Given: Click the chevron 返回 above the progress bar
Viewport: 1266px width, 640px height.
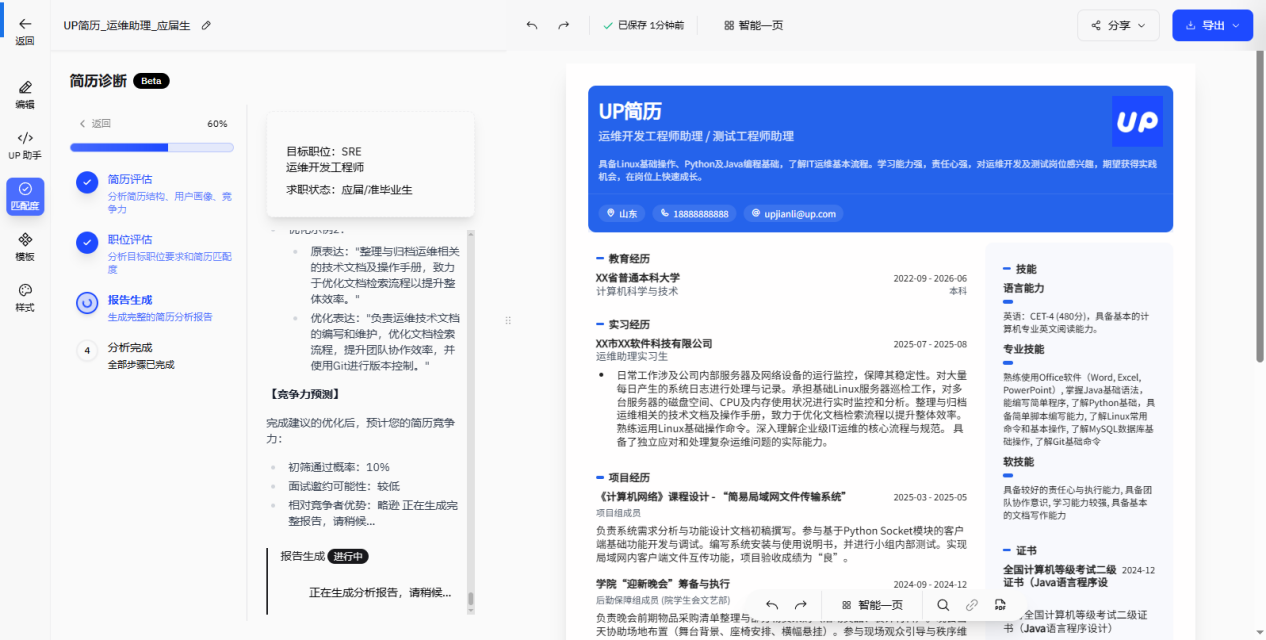Looking at the screenshot, I should tap(95, 124).
